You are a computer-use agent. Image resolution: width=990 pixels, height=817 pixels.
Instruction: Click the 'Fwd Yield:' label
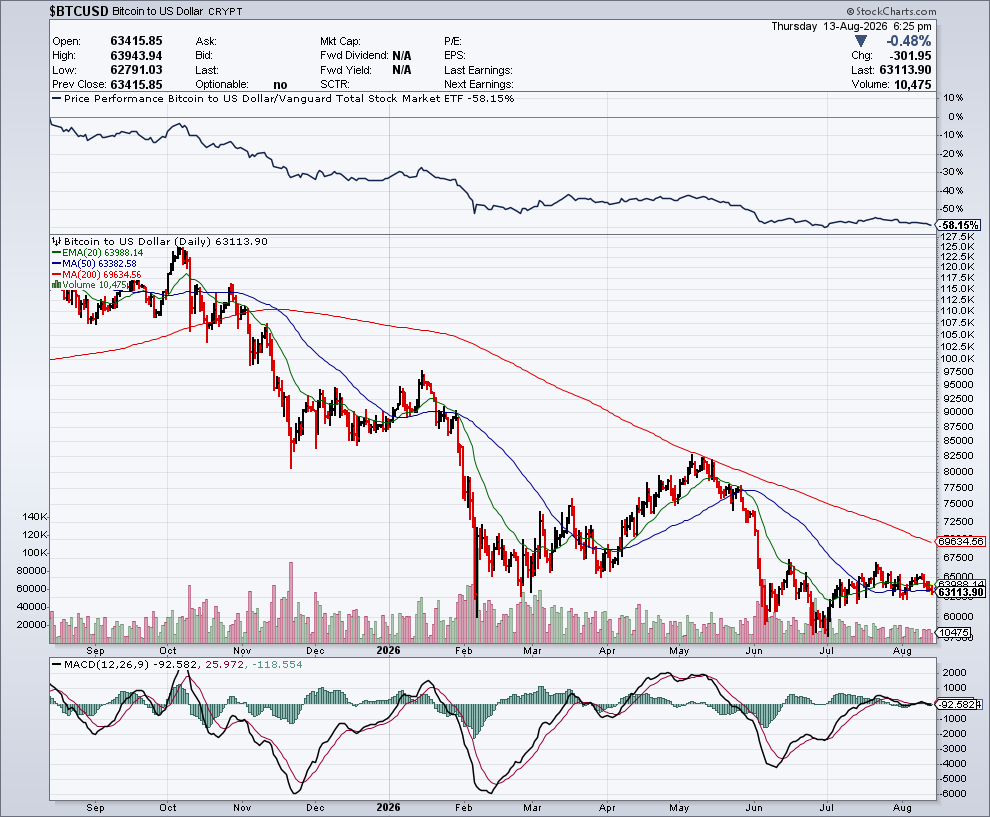tap(346, 70)
